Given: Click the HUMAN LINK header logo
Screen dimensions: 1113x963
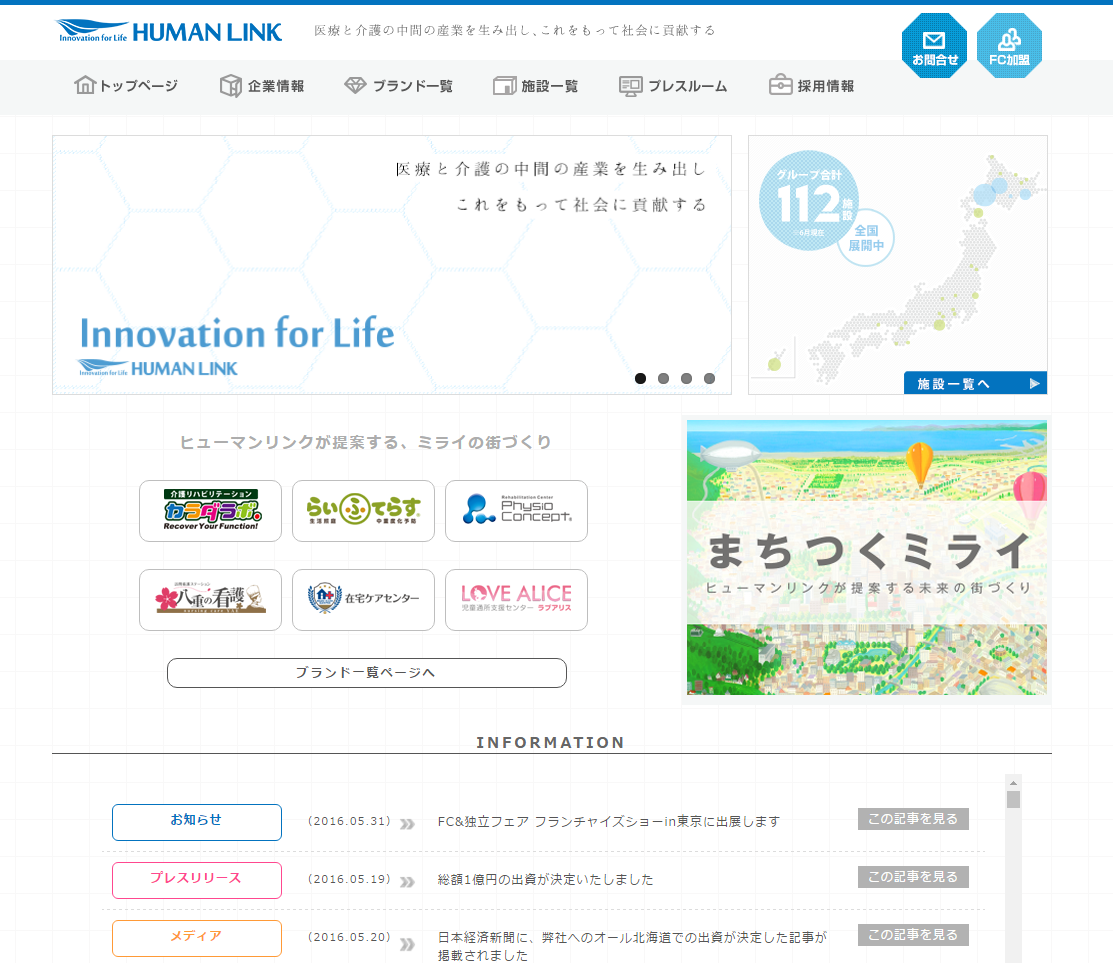Looking at the screenshot, I should [x=169, y=31].
